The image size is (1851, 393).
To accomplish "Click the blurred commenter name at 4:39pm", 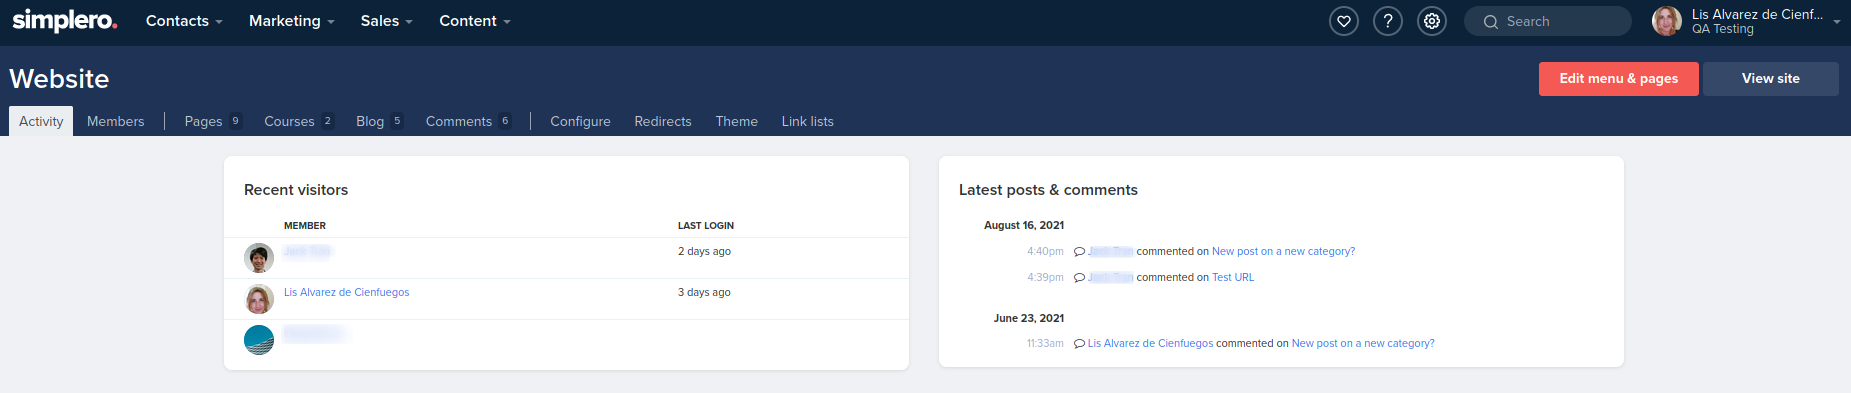I will (1111, 278).
